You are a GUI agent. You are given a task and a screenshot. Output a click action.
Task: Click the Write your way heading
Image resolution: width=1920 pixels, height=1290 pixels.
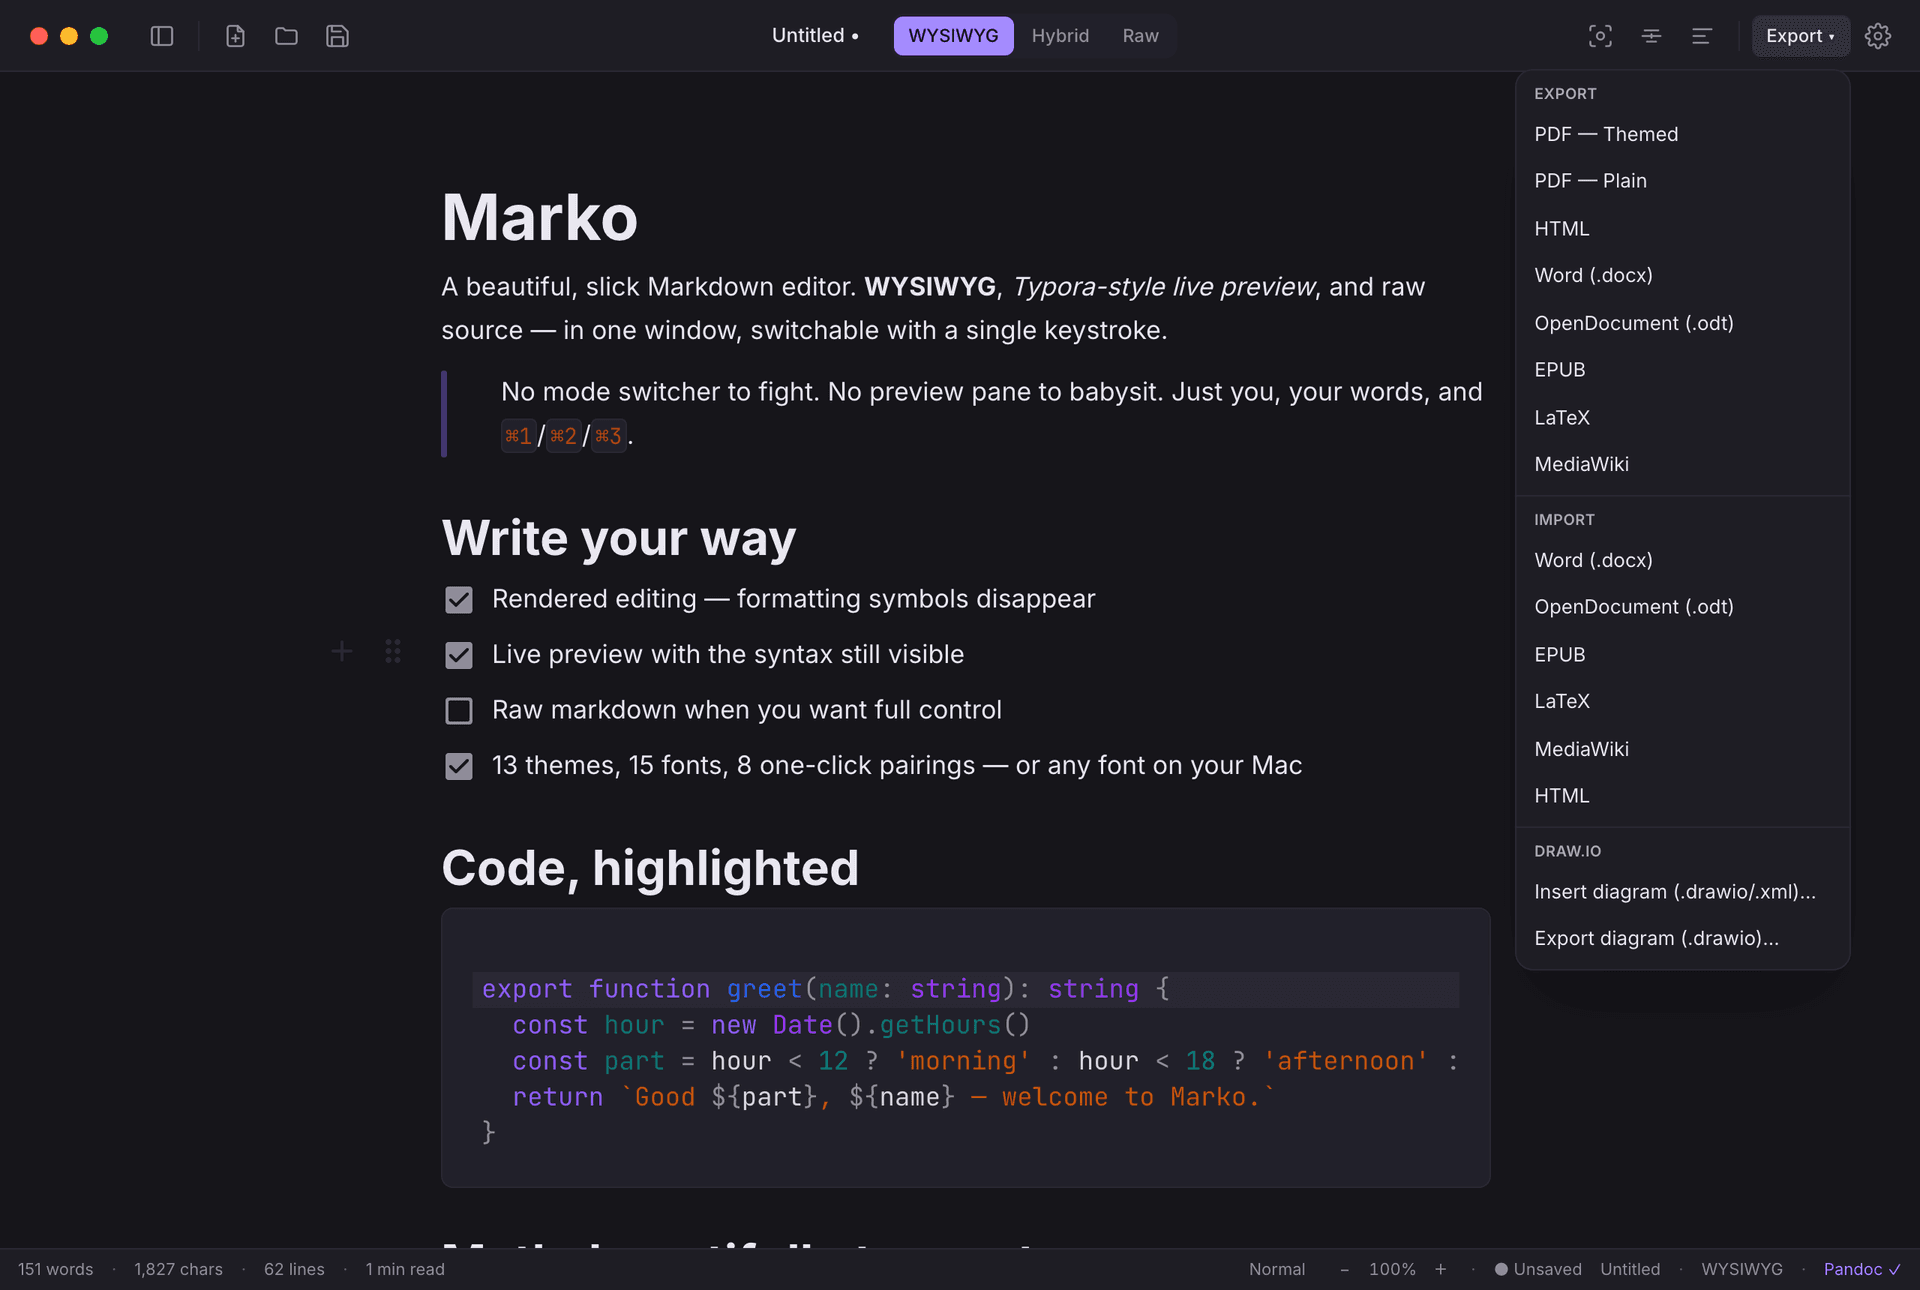[x=619, y=538]
